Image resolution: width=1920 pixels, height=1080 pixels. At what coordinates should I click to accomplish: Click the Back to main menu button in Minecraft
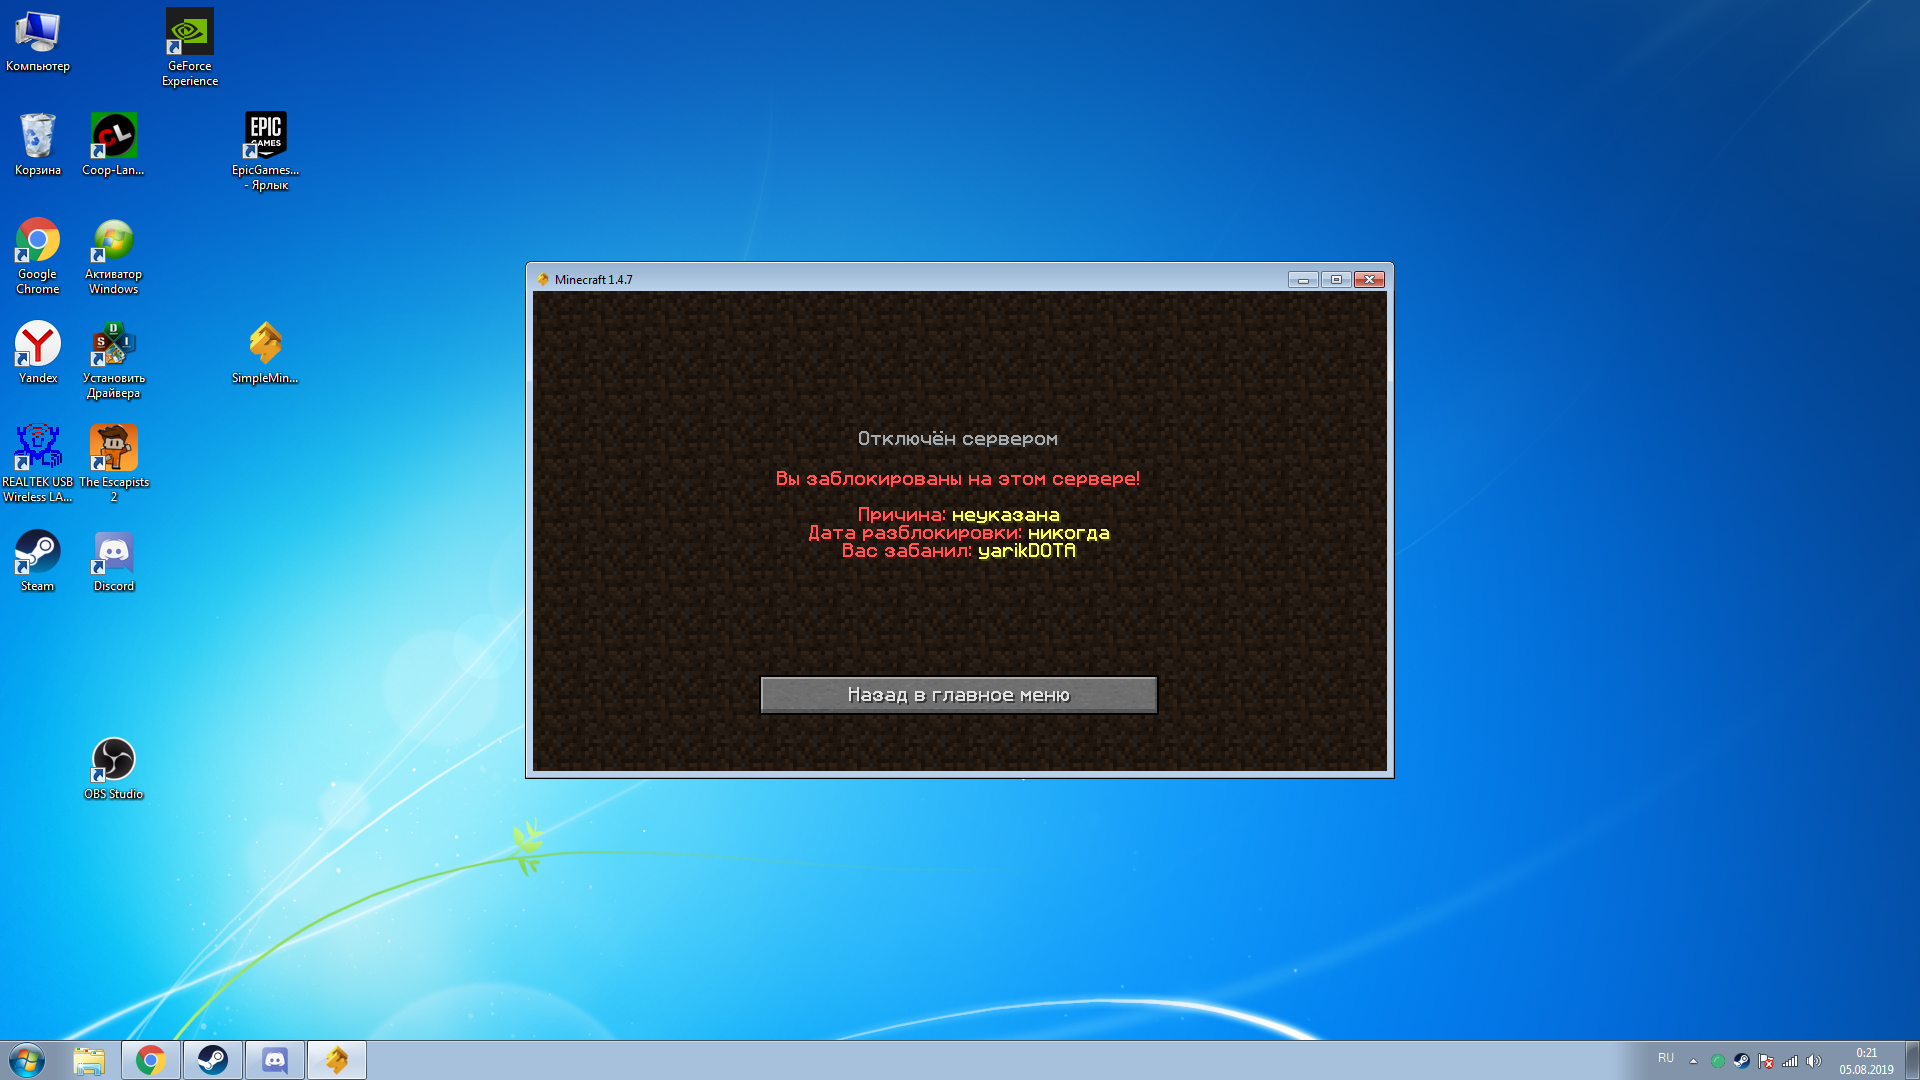(x=958, y=695)
